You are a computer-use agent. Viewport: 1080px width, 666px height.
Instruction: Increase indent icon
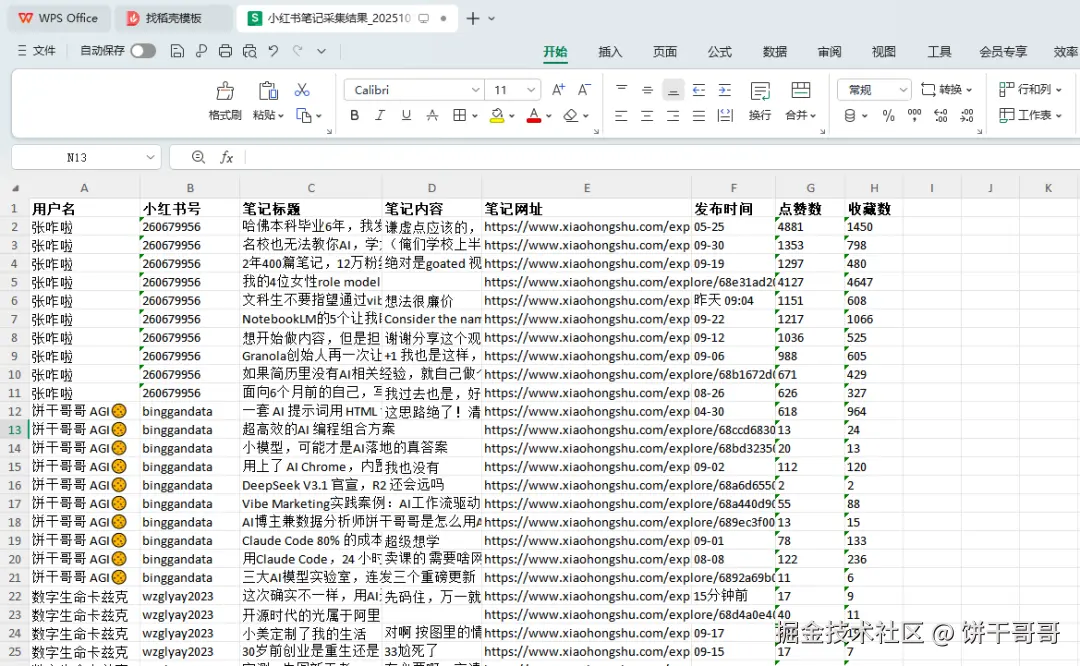click(725, 90)
